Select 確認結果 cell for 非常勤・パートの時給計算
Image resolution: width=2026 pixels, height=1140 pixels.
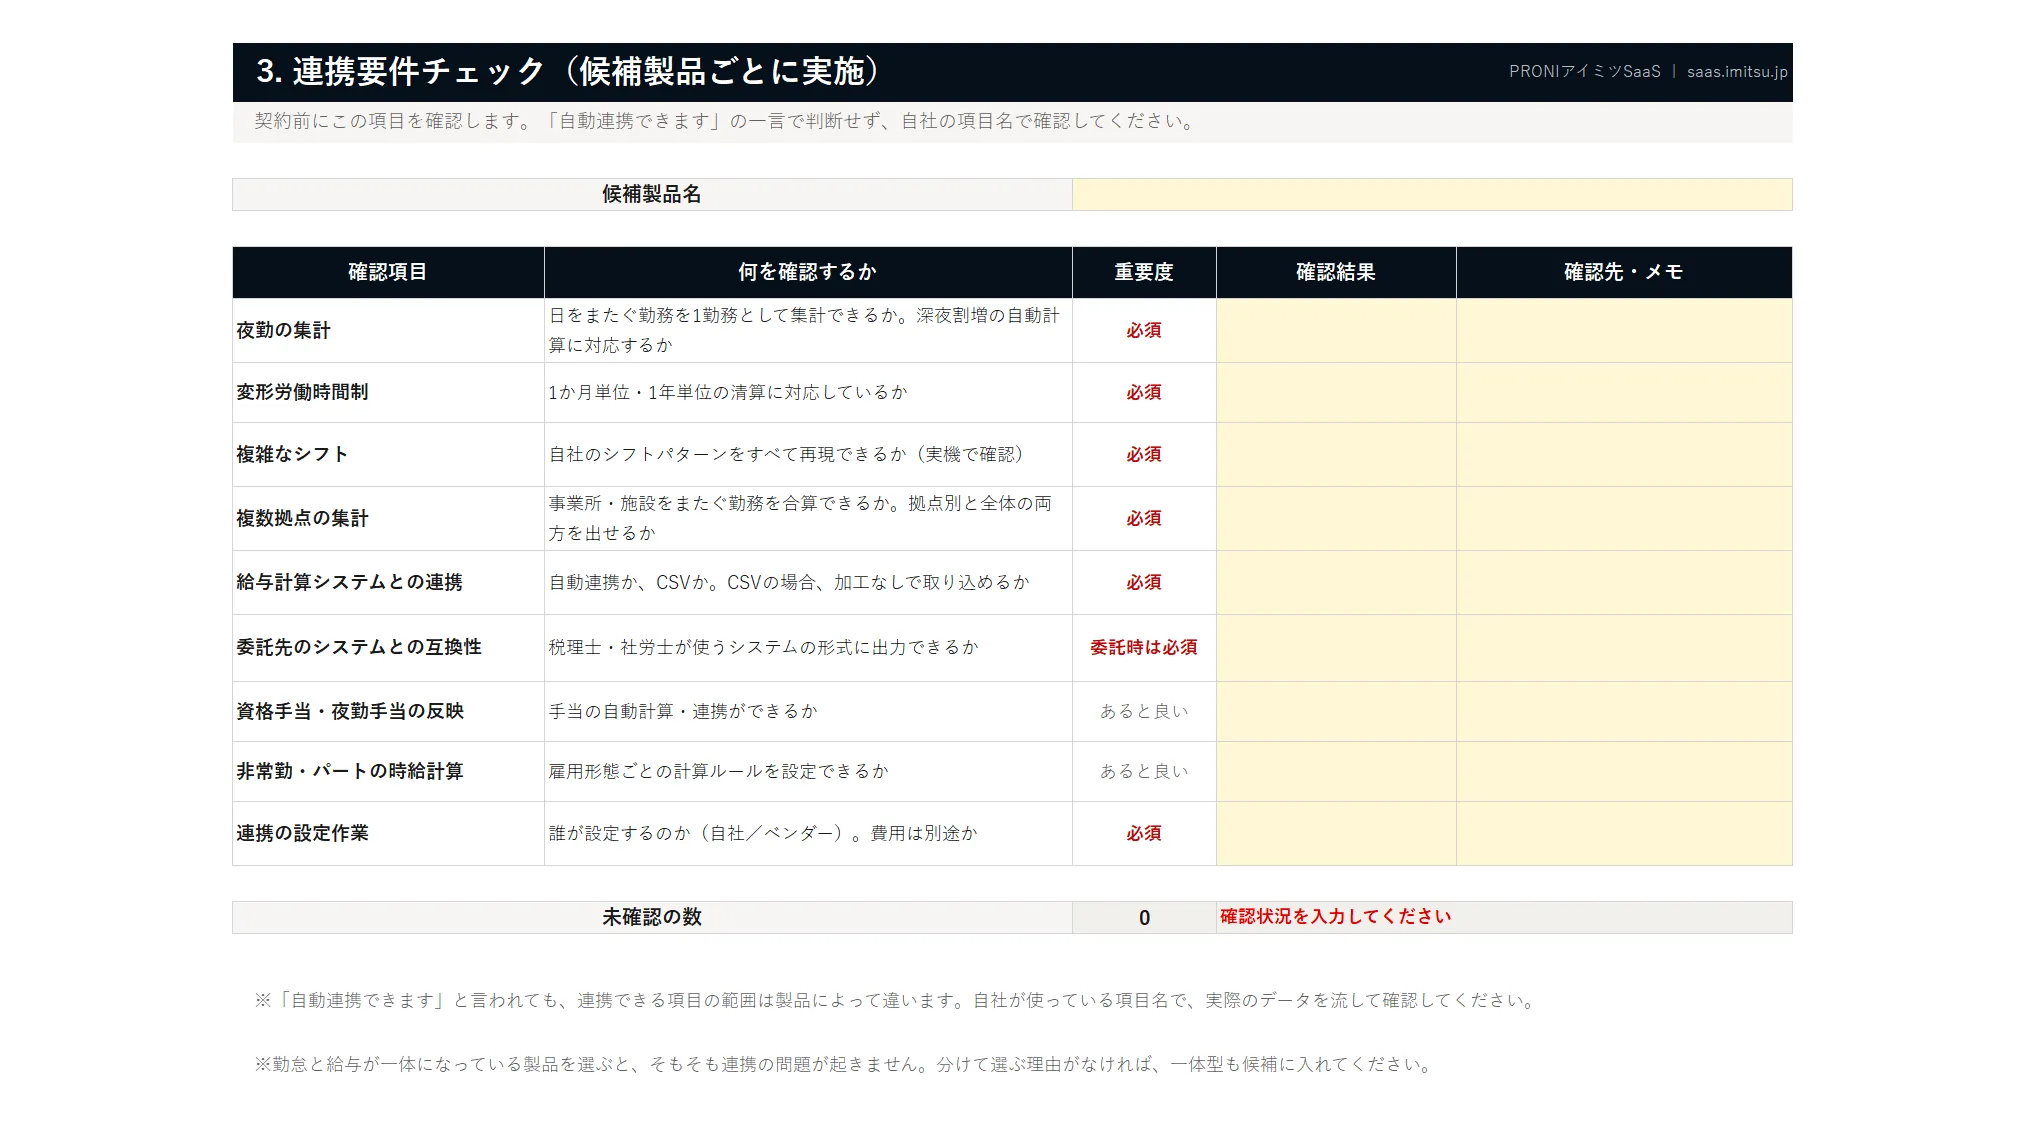pos(1336,771)
